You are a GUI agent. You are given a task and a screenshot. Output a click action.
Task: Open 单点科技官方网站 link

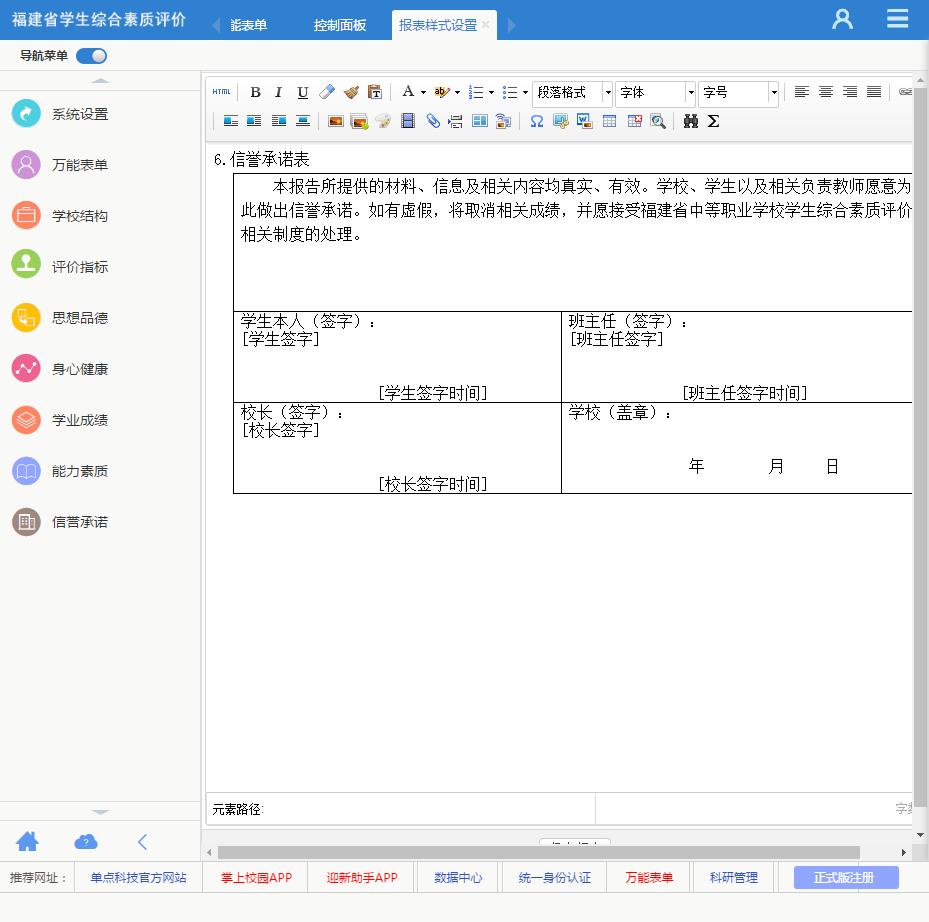pos(138,878)
